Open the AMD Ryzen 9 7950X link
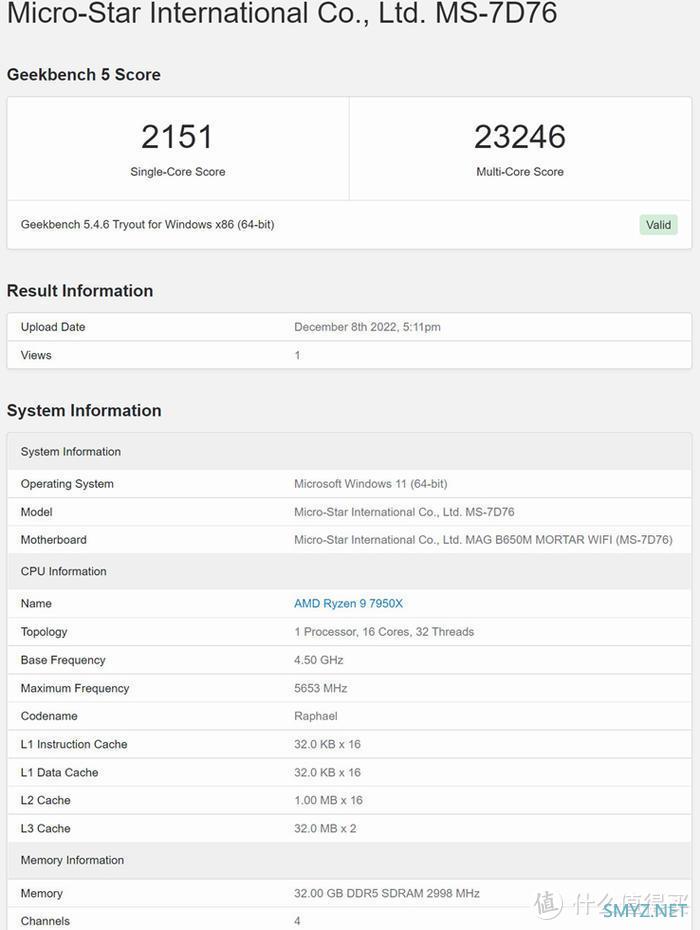The width and height of the screenshot is (700, 930). tap(348, 603)
